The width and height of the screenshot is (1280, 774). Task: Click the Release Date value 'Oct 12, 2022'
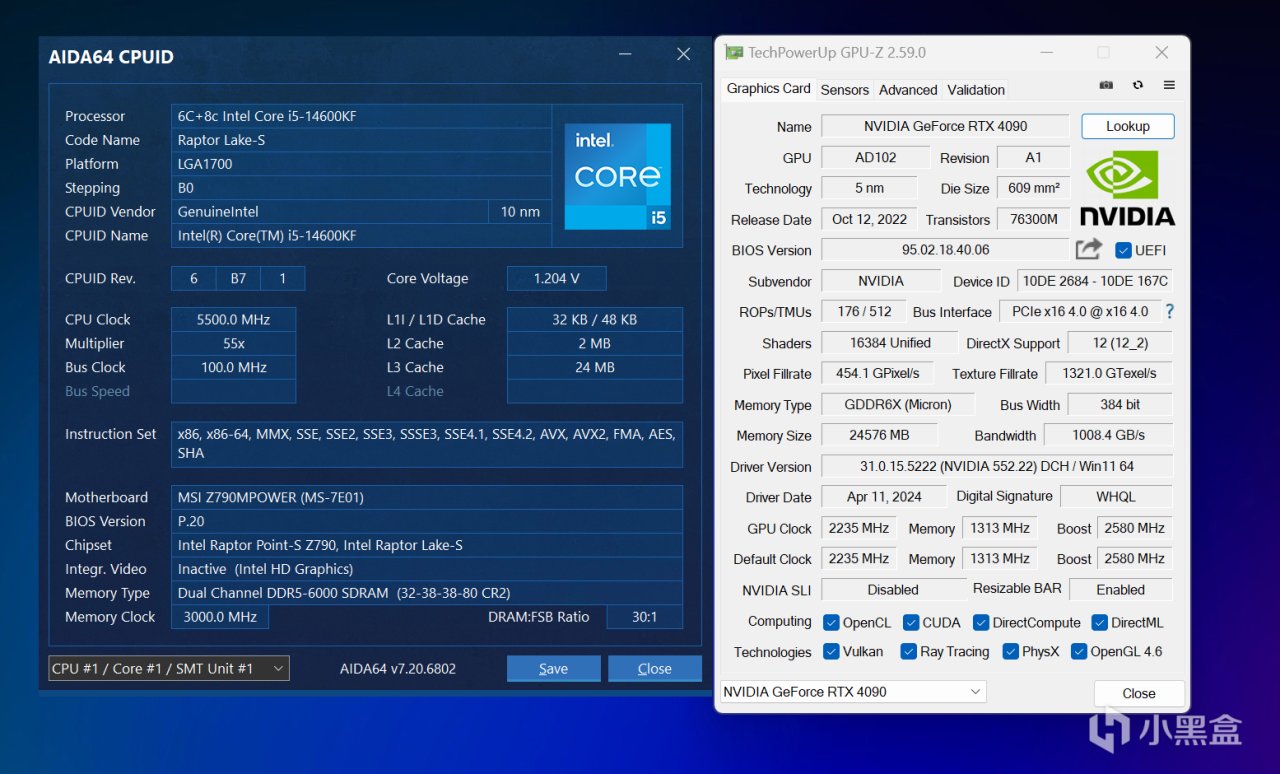[869, 219]
